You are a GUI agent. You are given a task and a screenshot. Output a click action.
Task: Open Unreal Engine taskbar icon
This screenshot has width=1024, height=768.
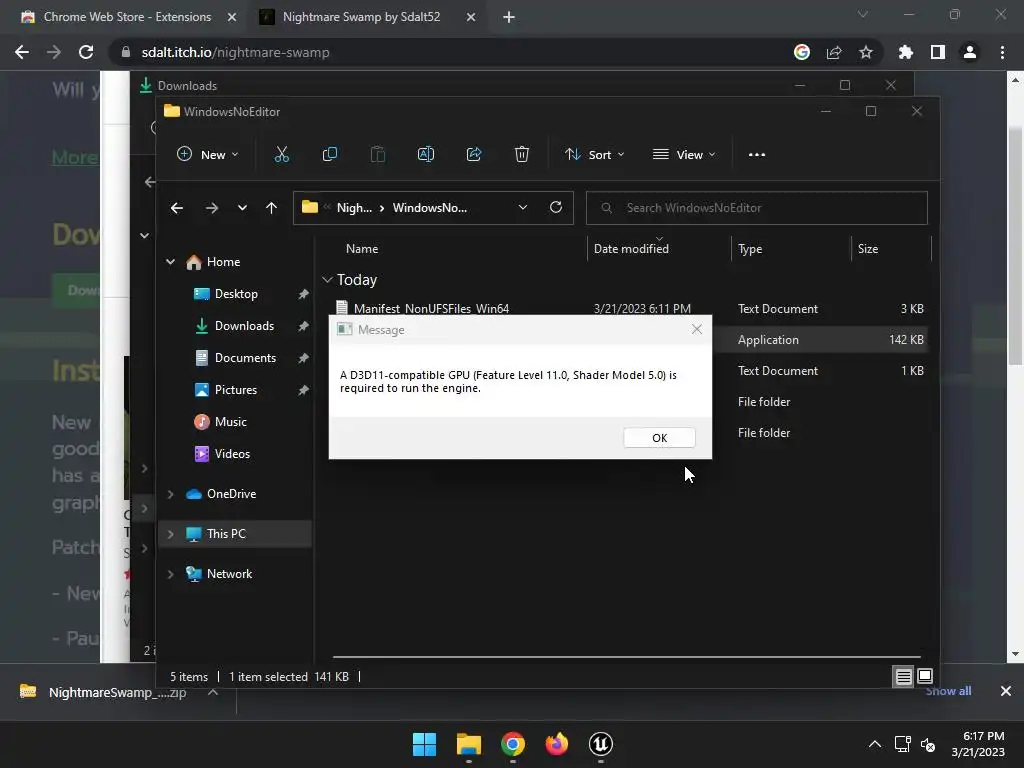coord(600,744)
